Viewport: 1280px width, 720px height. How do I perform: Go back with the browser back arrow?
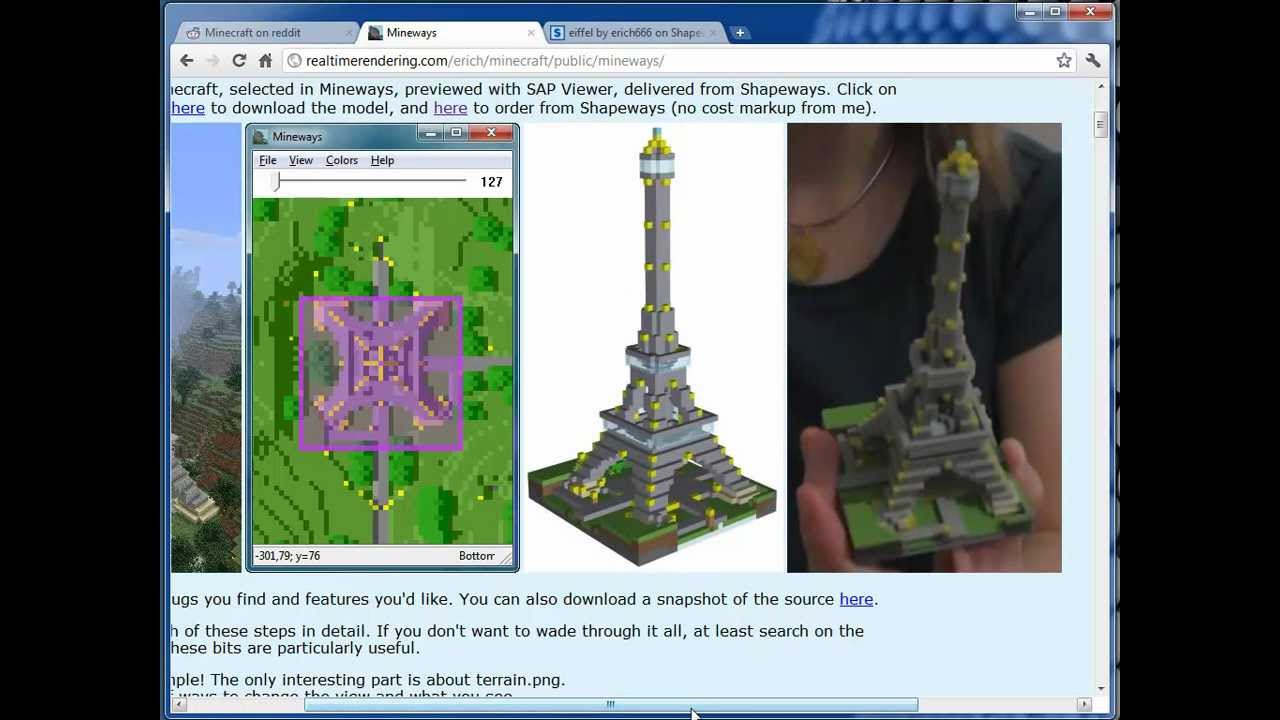[187, 61]
